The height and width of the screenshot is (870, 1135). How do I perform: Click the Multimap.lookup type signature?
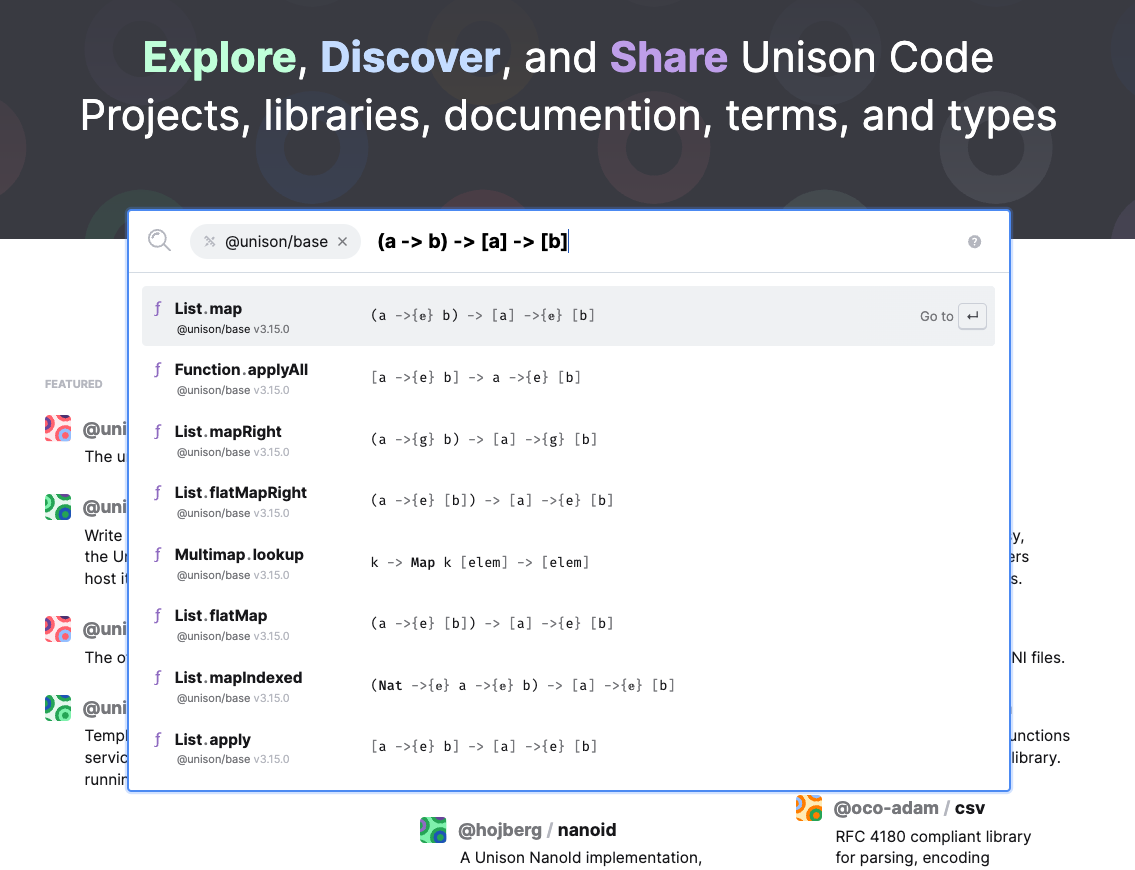coord(480,562)
